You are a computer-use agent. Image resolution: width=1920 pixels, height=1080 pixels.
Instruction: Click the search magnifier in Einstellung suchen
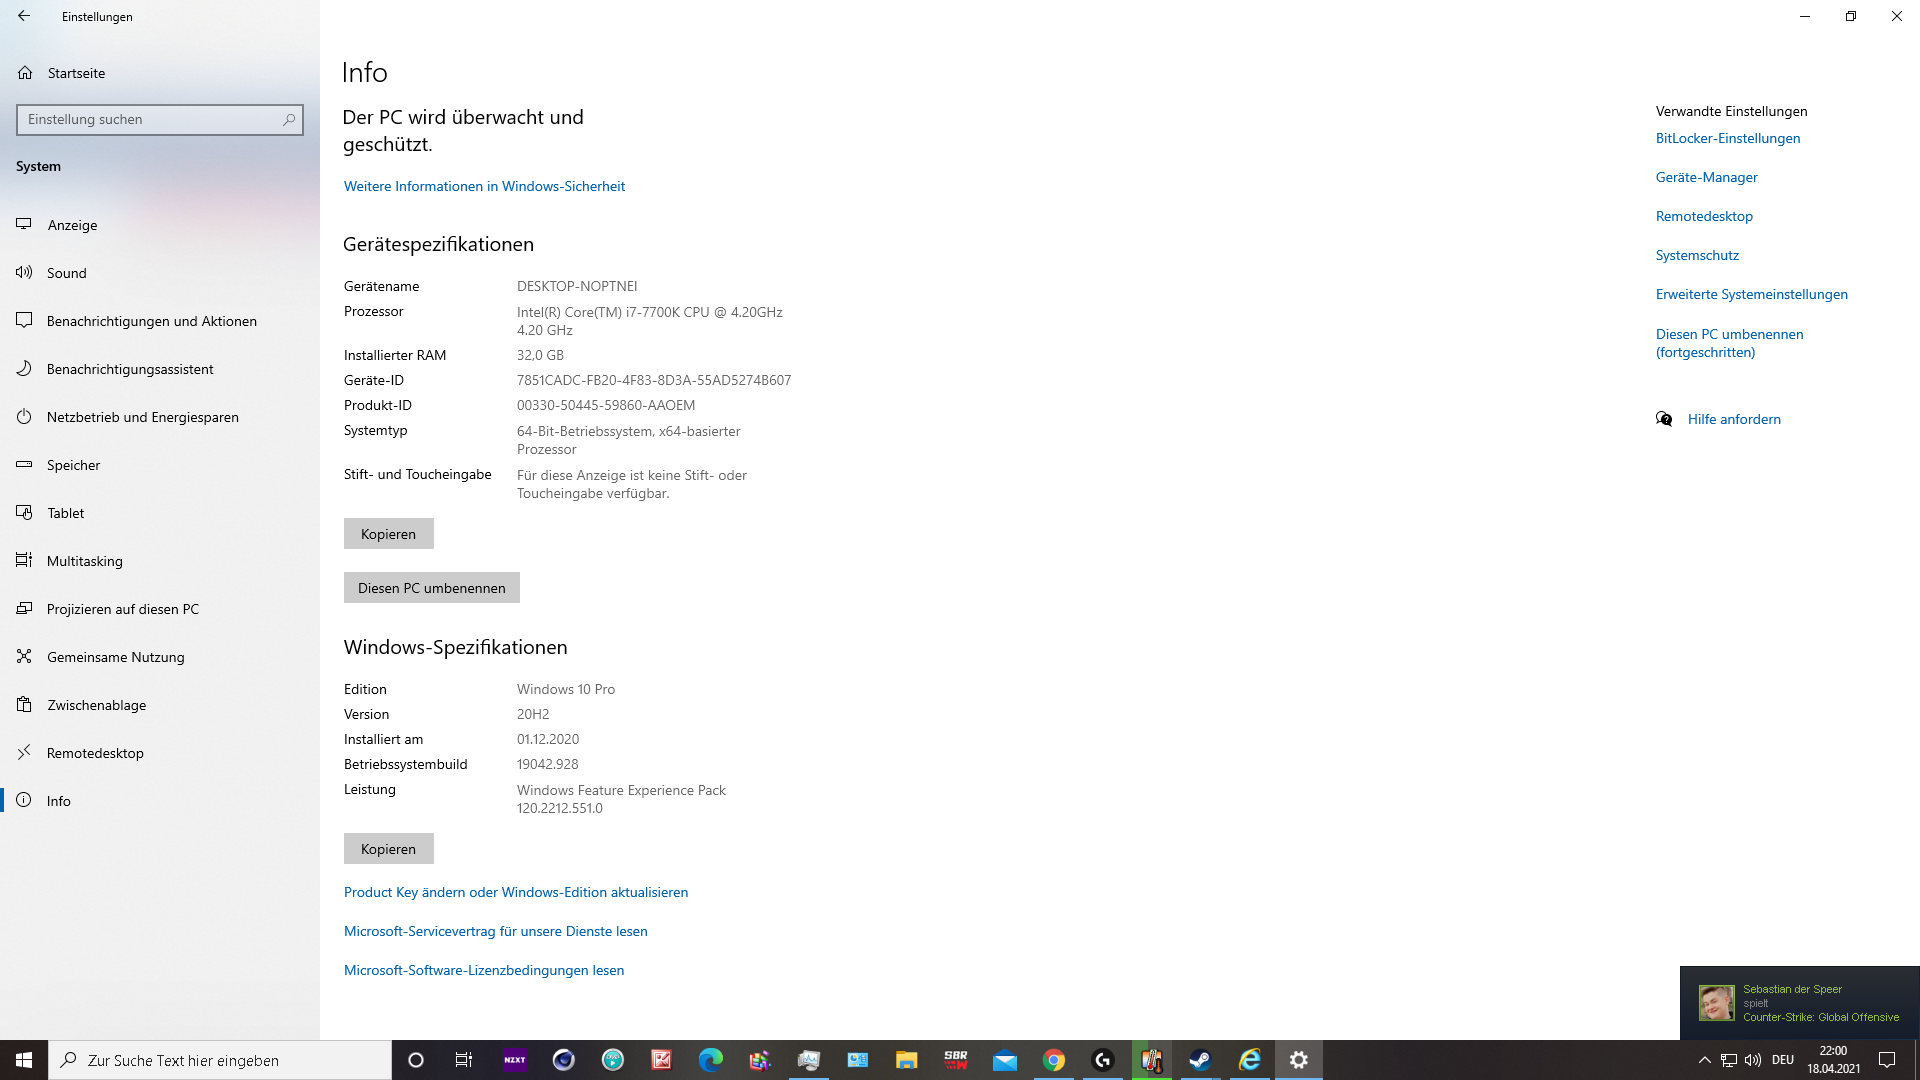pyautogui.click(x=289, y=119)
